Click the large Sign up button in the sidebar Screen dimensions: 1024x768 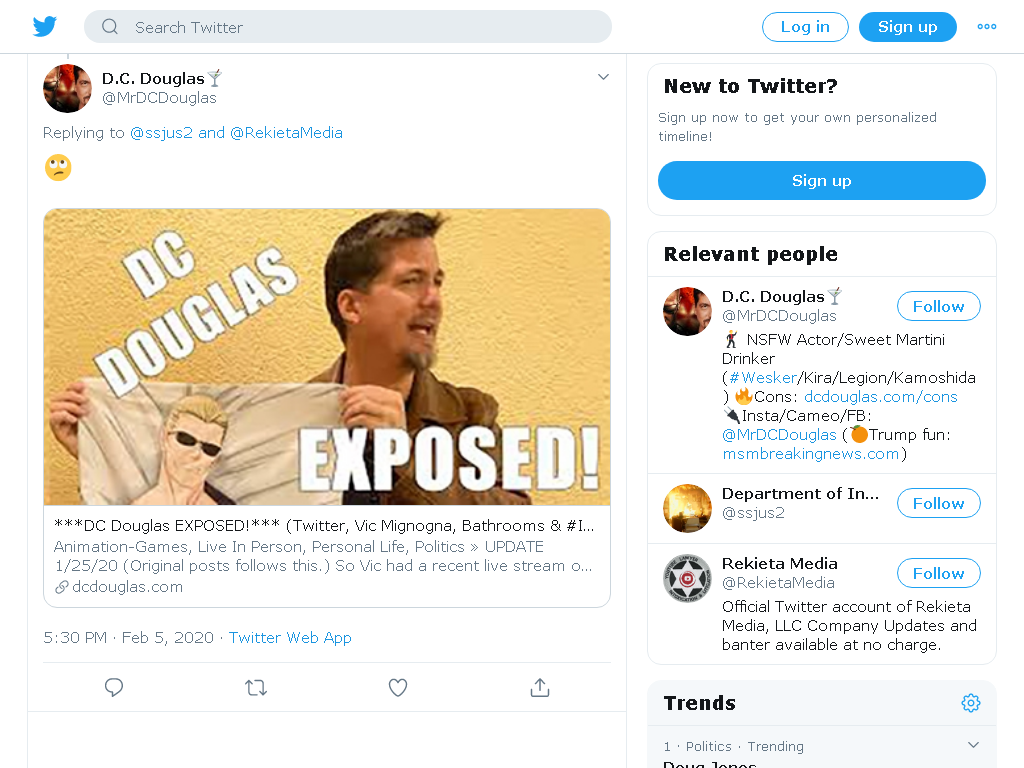pos(822,180)
